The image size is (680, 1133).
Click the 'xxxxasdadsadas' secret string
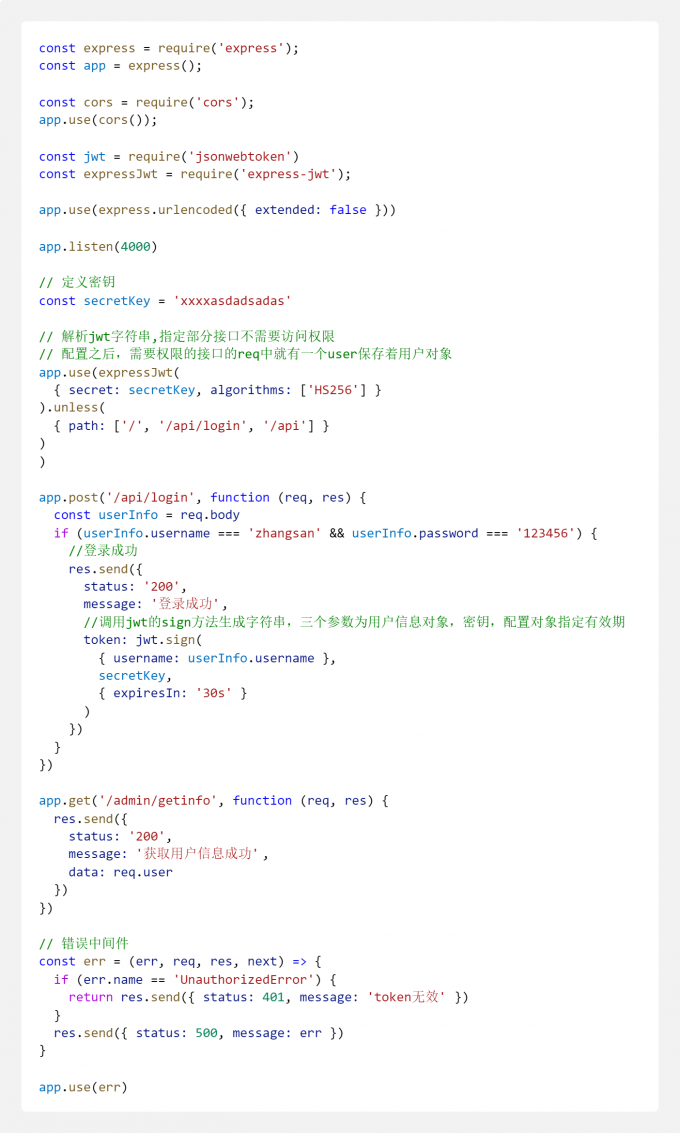[x=232, y=301]
